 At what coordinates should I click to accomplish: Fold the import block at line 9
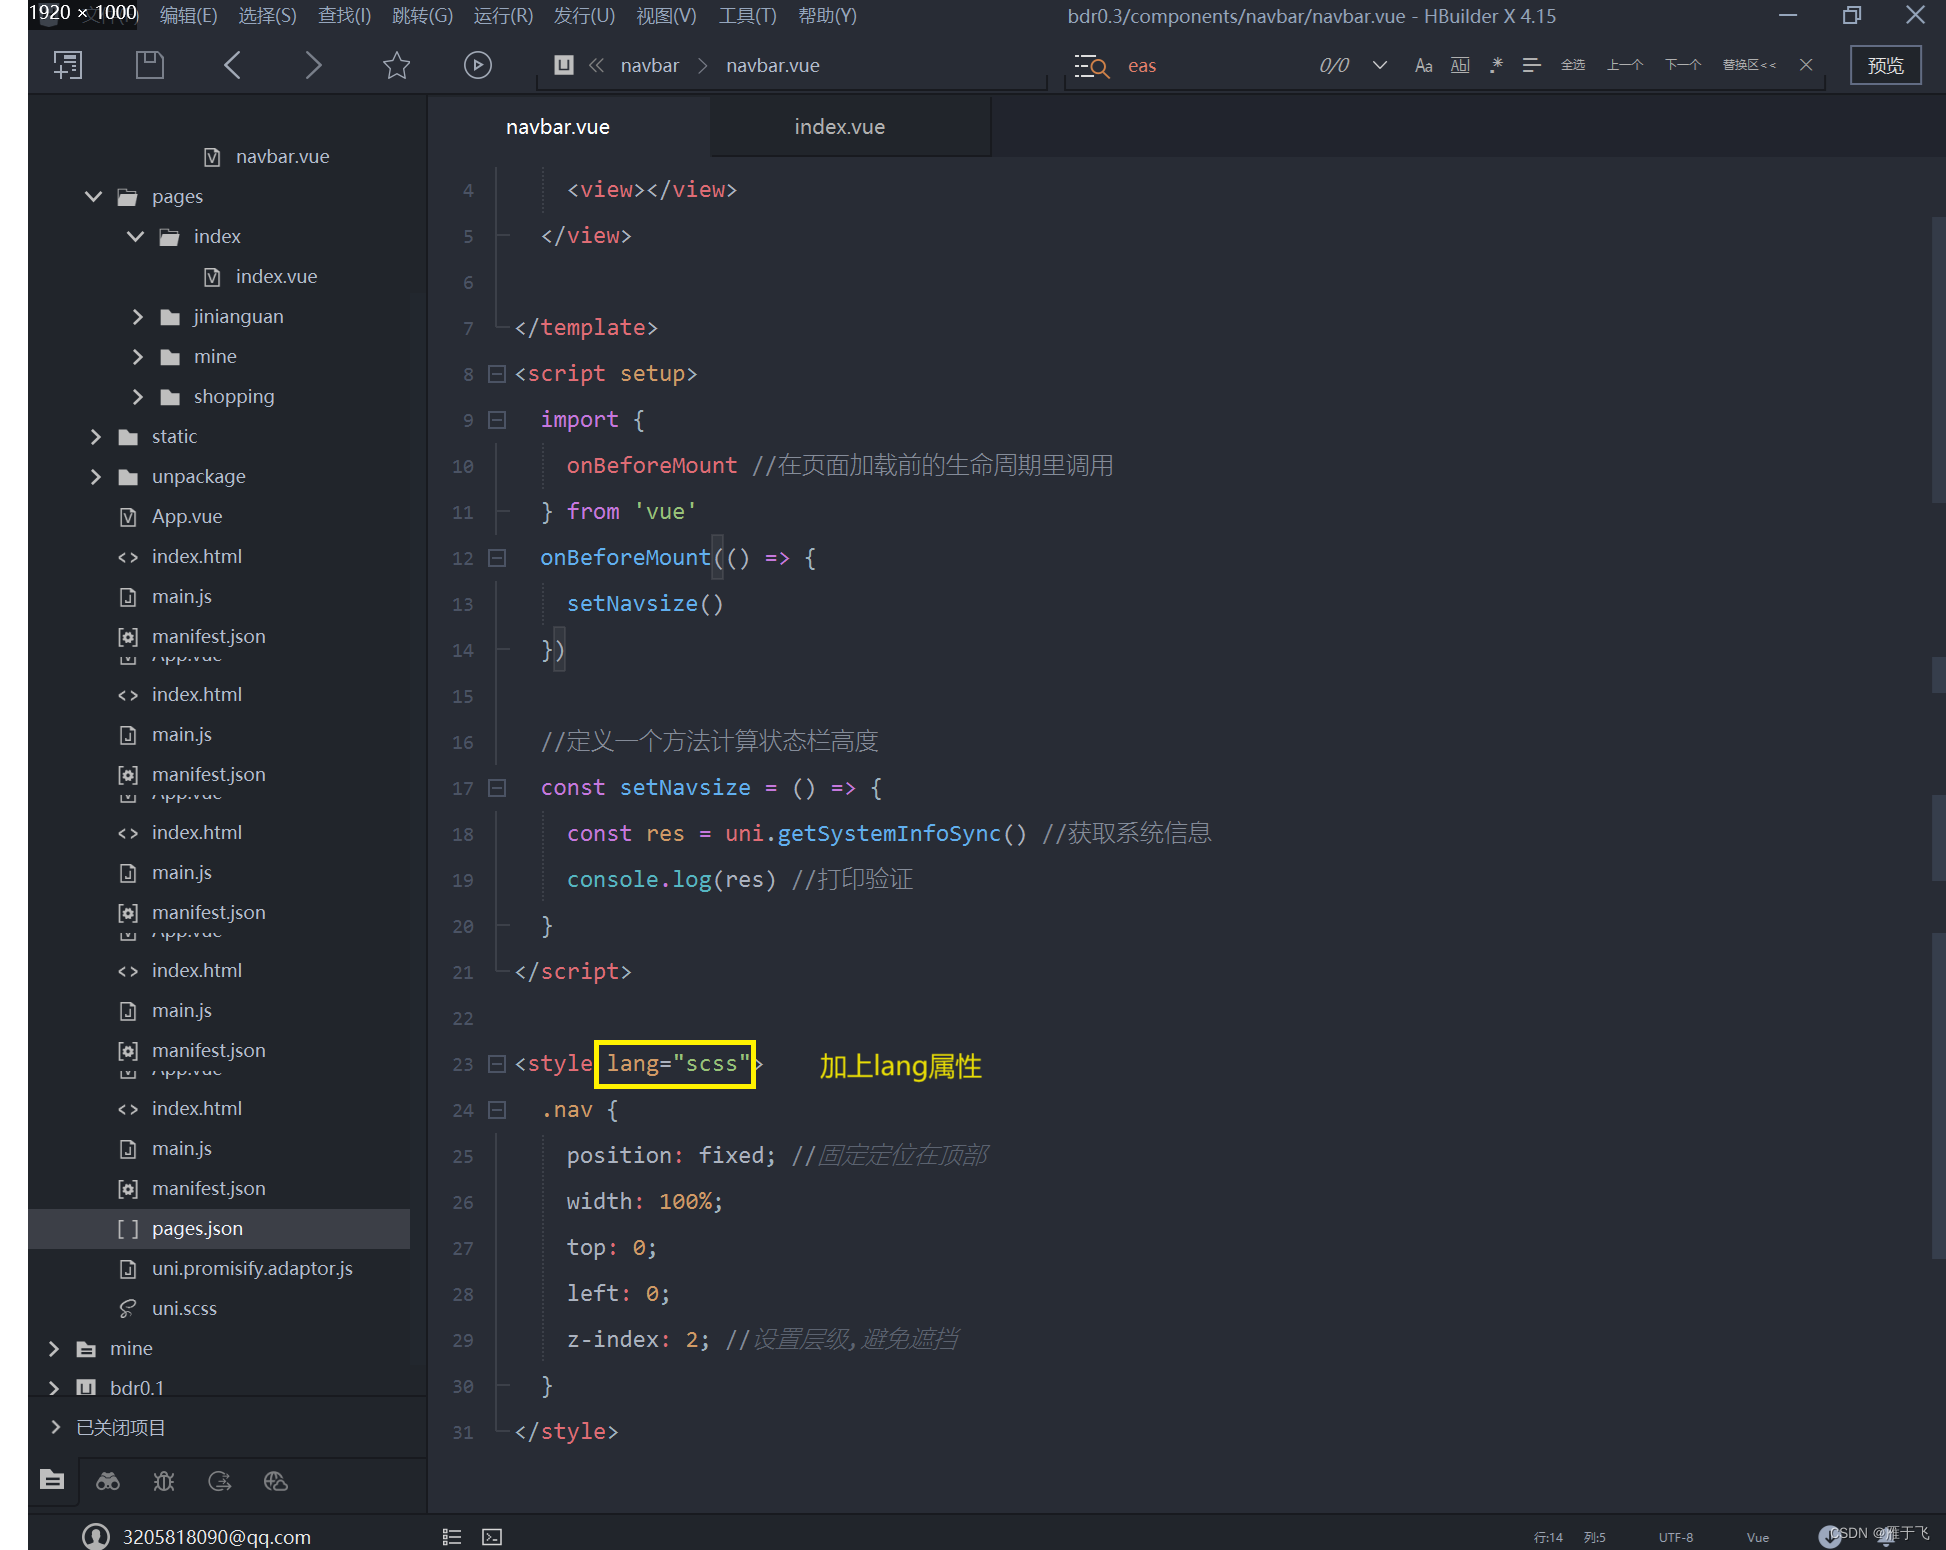point(496,420)
